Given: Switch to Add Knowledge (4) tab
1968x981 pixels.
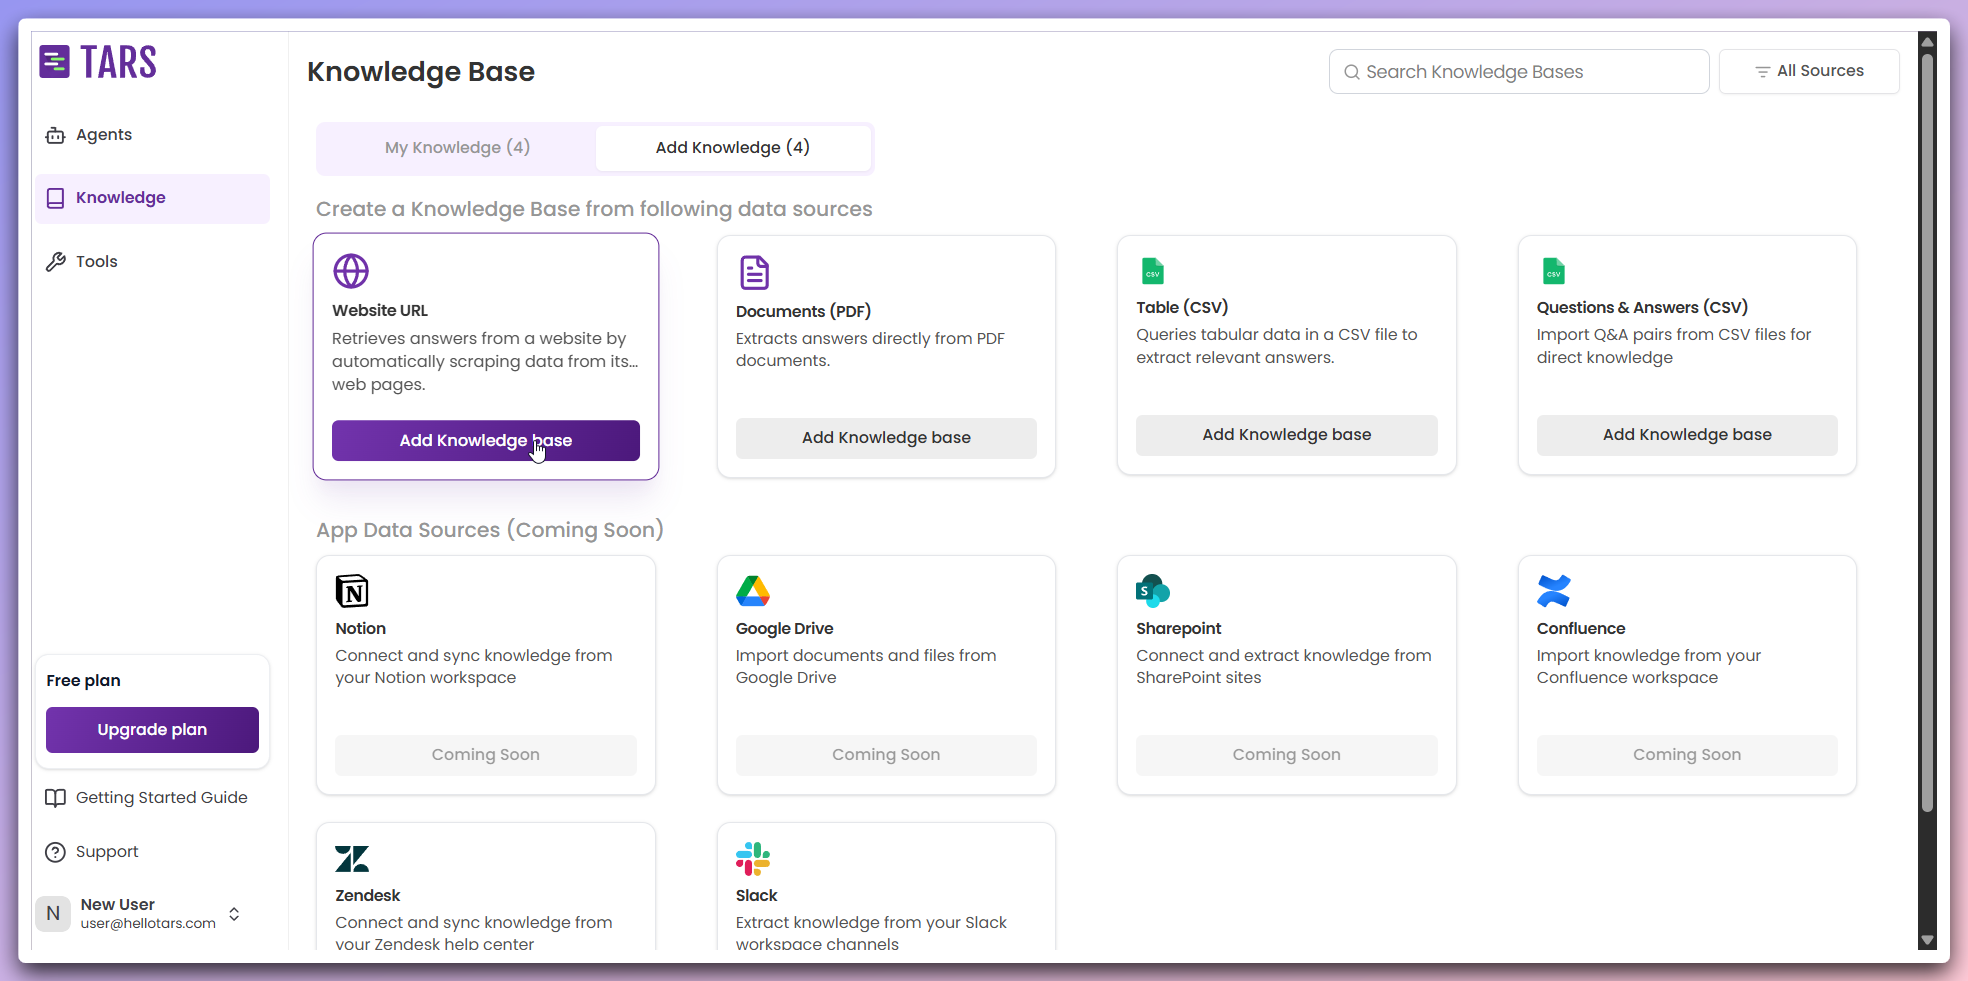Looking at the screenshot, I should click(x=733, y=148).
